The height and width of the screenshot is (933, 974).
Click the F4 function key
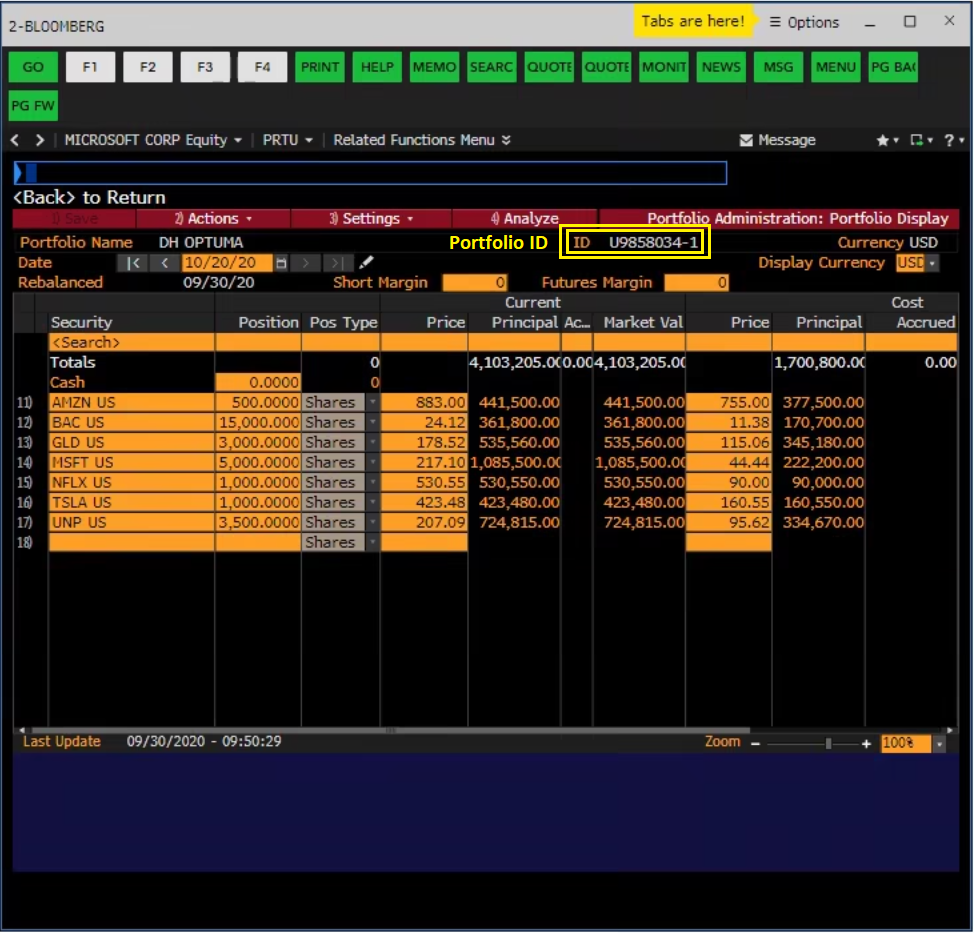pos(263,67)
